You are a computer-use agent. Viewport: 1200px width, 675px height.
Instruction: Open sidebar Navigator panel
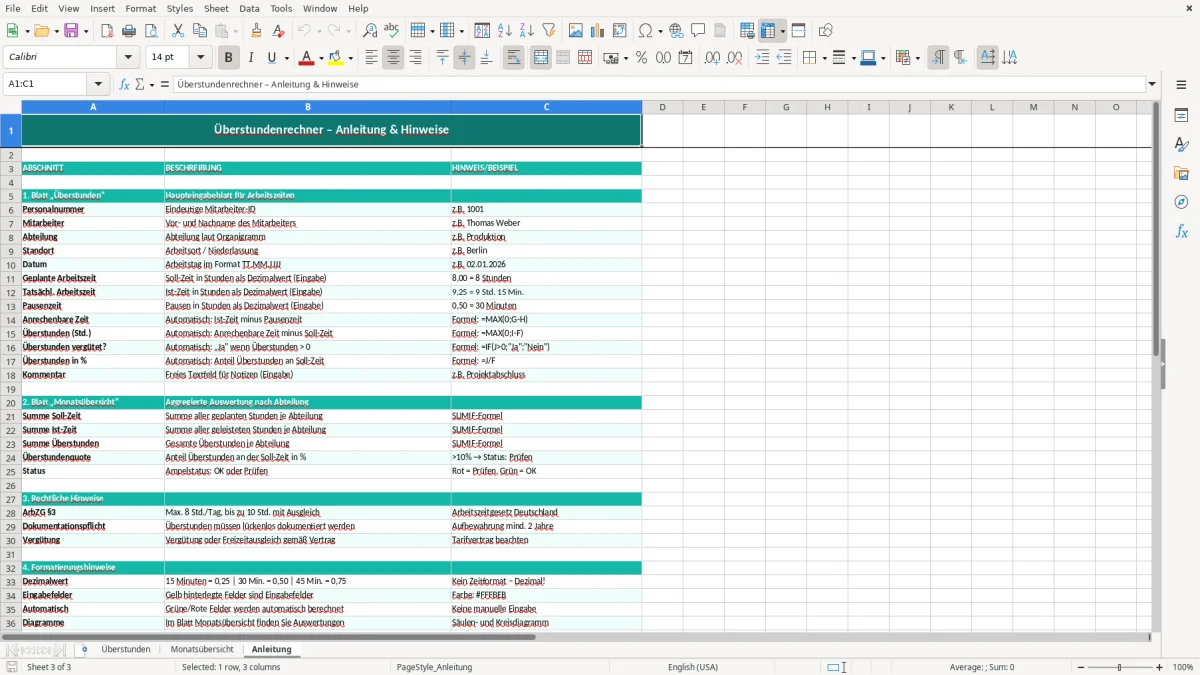(x=1181, y=202)
